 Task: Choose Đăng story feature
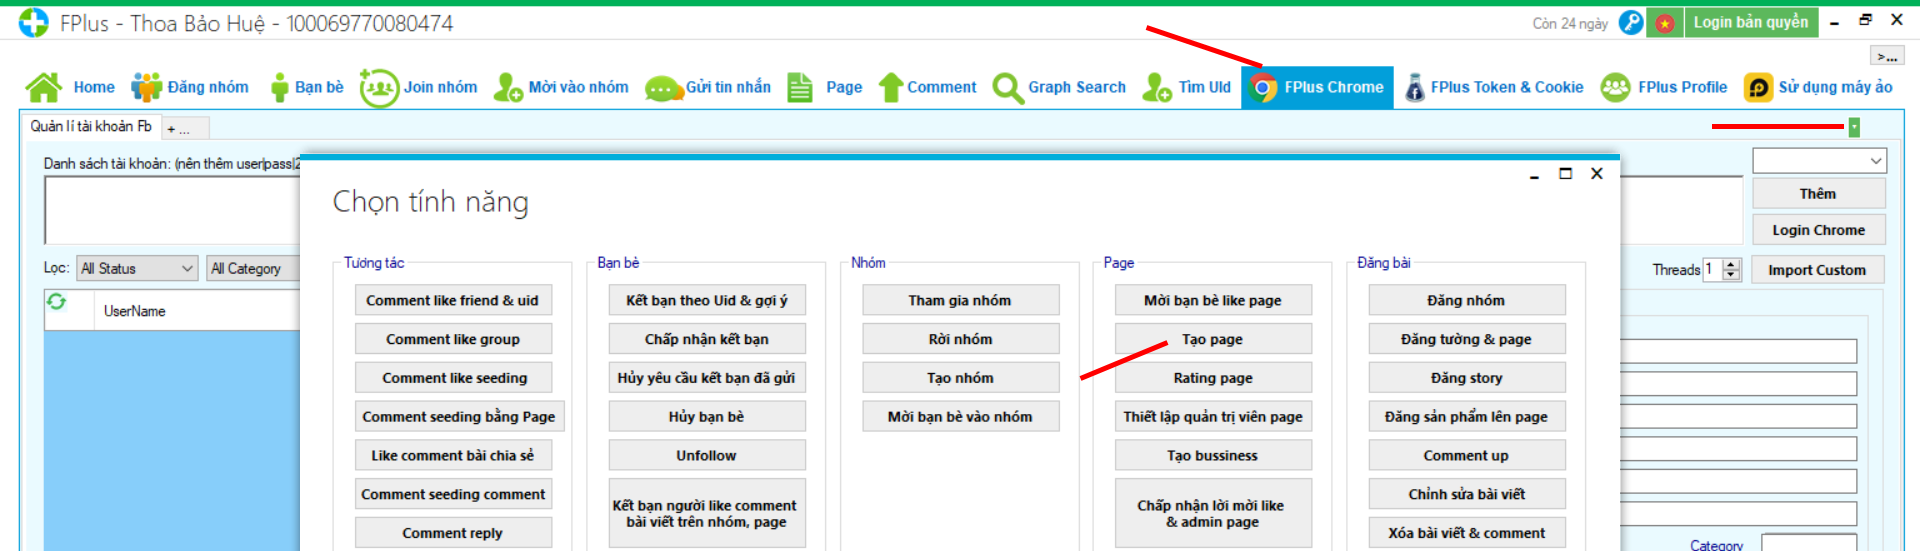[1467, 378]
